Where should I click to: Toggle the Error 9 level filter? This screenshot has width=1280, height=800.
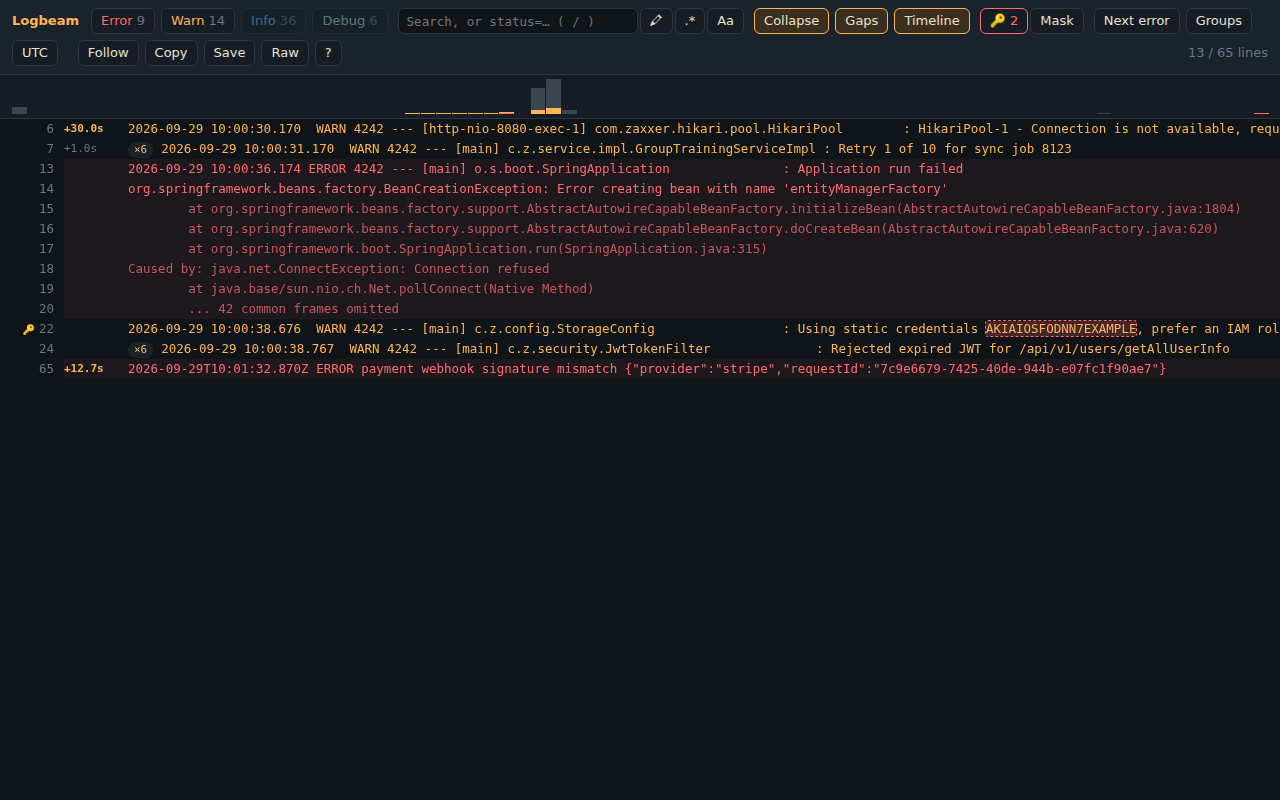(123, 21)
